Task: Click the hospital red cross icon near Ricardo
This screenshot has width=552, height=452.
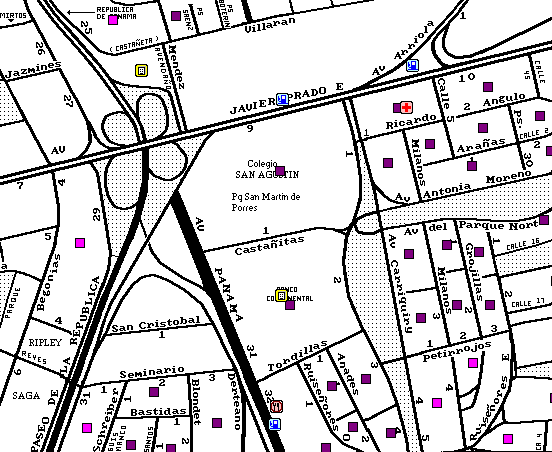Action: (x=407, y=107)
